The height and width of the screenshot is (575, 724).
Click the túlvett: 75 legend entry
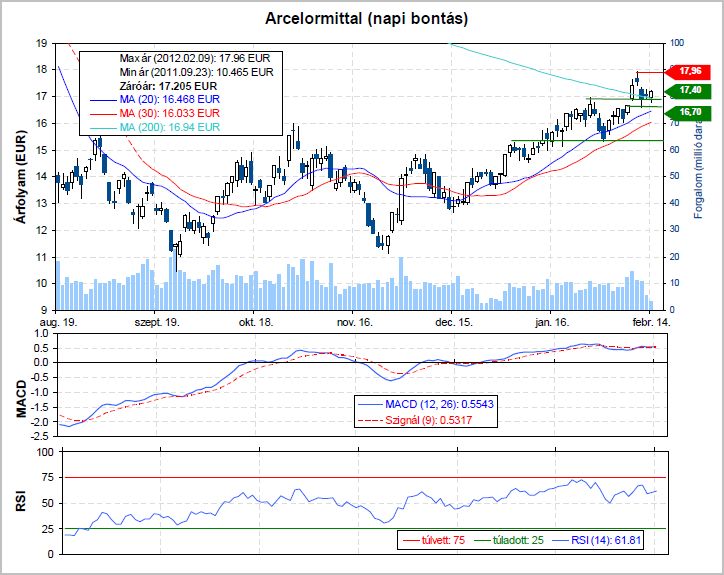(x=434, y=540)
